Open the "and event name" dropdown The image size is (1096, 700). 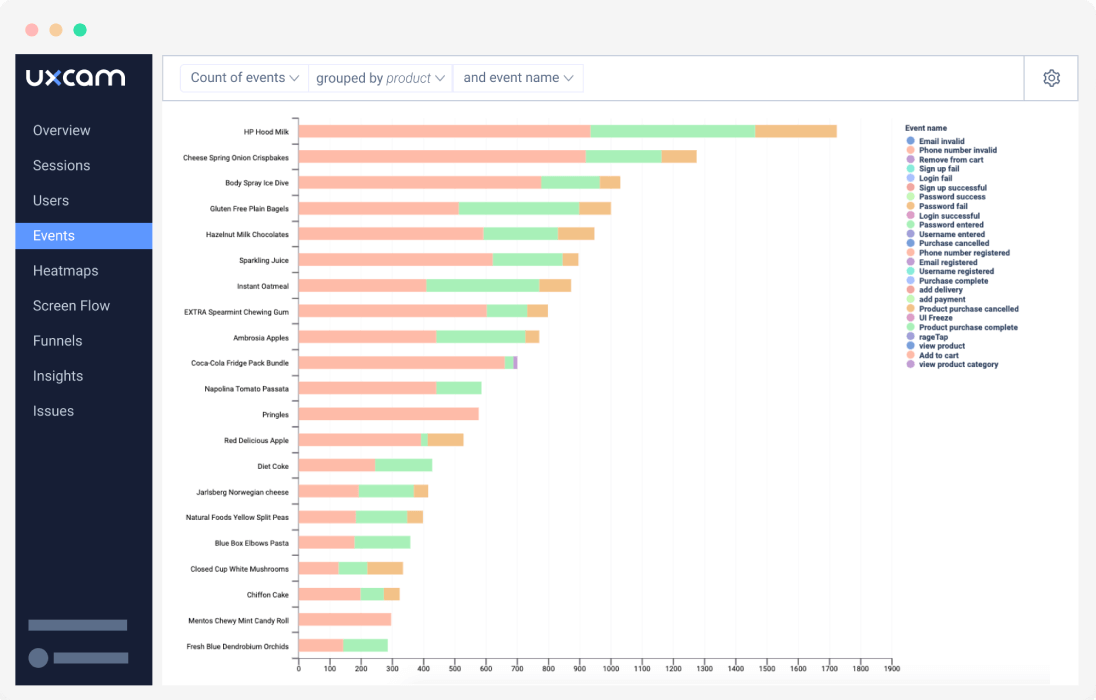pyautogui.click(x=518, y=77)
